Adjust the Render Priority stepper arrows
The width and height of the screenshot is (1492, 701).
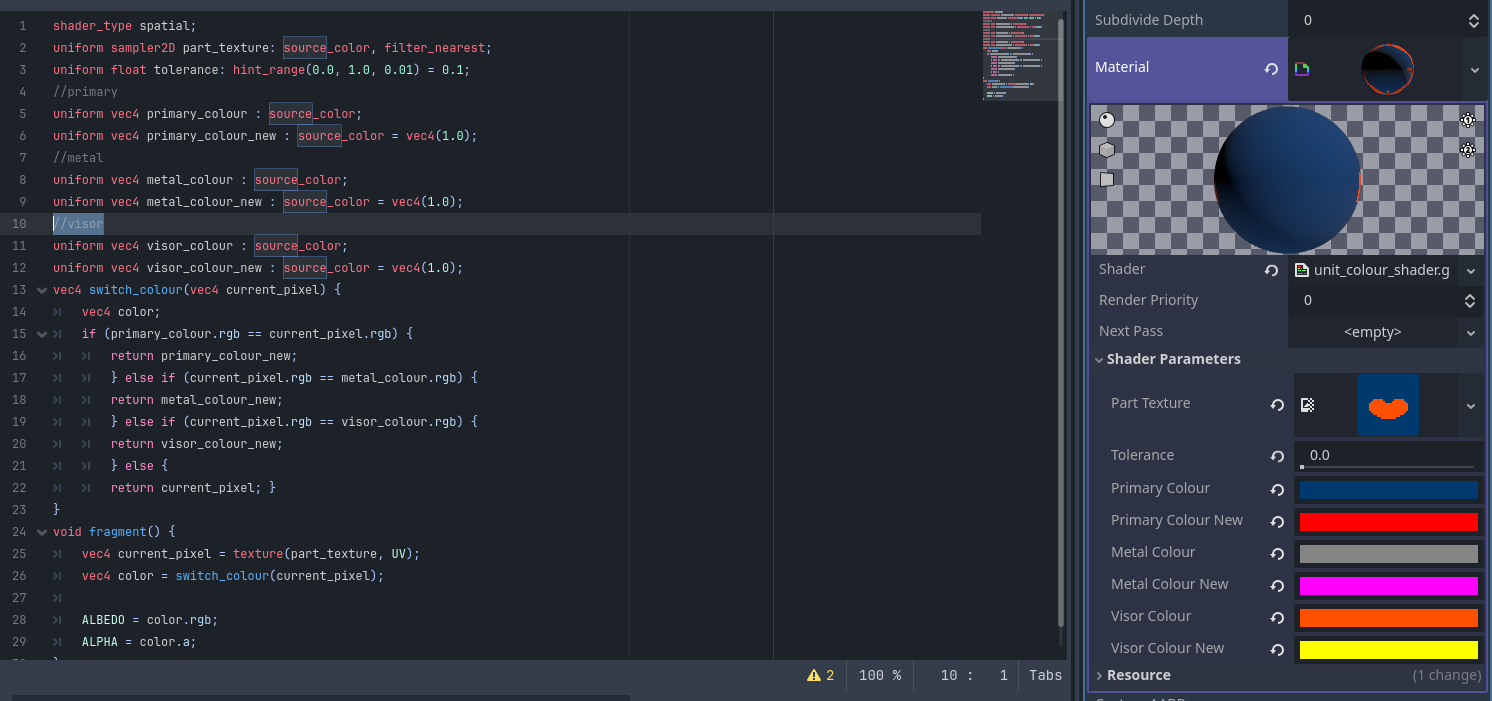[1470, 301]
